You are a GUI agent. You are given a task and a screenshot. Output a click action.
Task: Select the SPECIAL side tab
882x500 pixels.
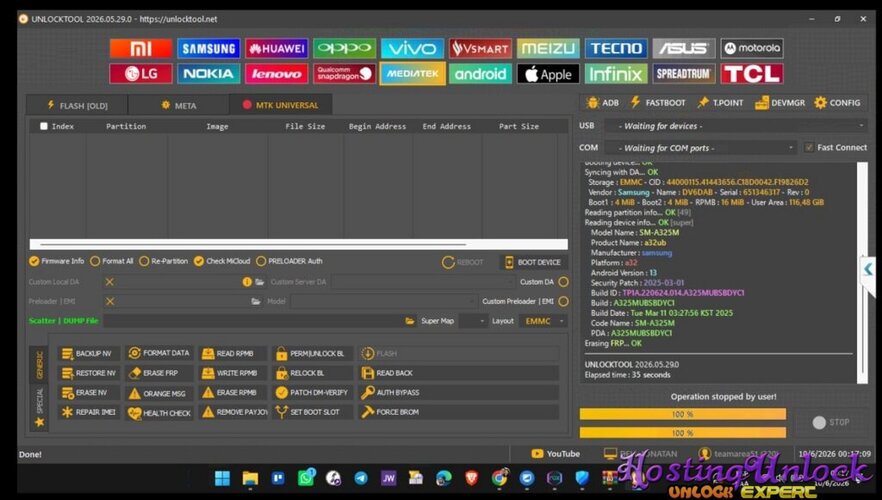click(x=39, y=408)
